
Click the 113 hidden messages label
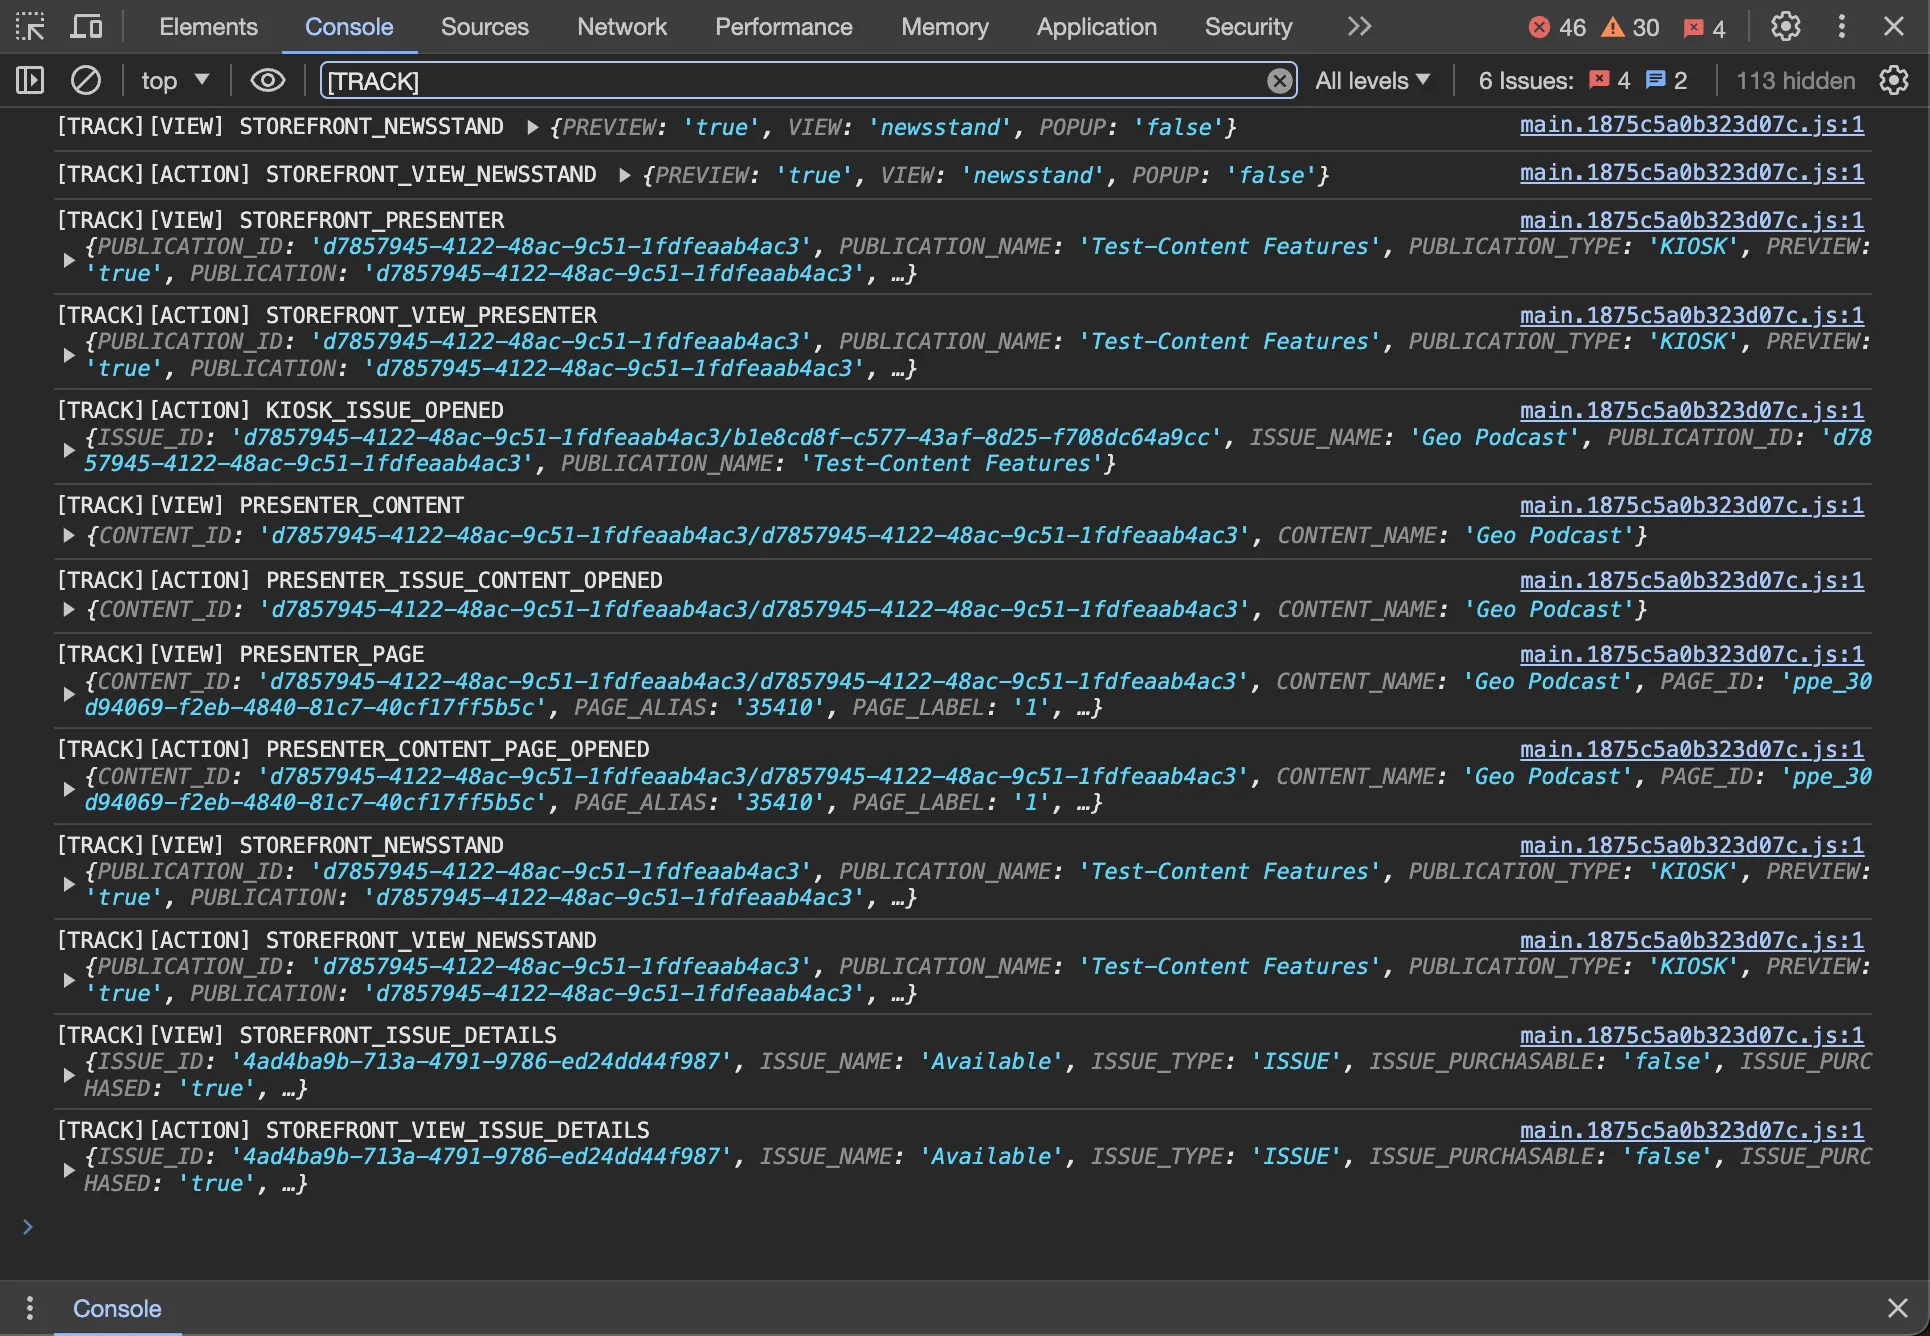pos(1795,80)
